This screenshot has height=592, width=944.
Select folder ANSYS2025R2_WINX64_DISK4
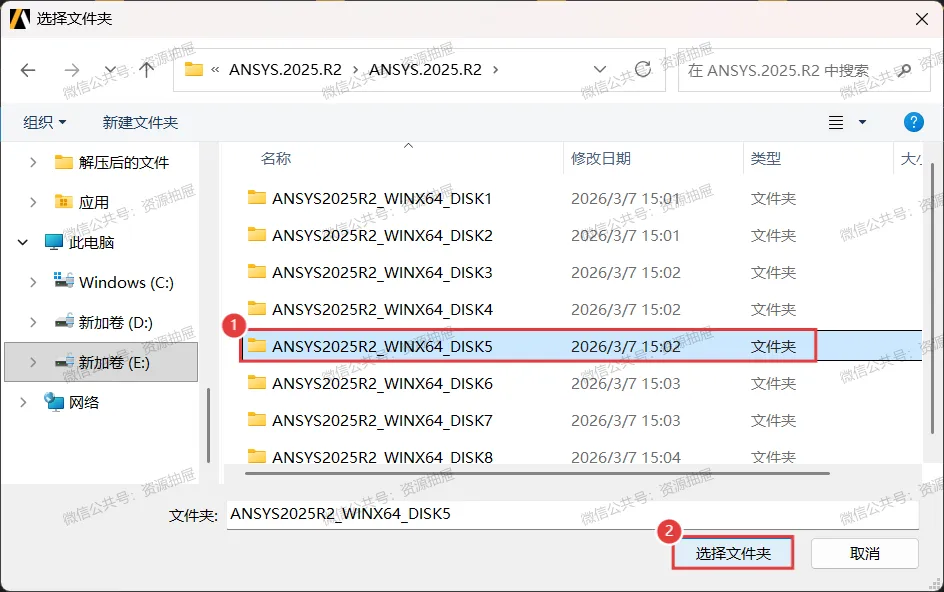point(382,310)
